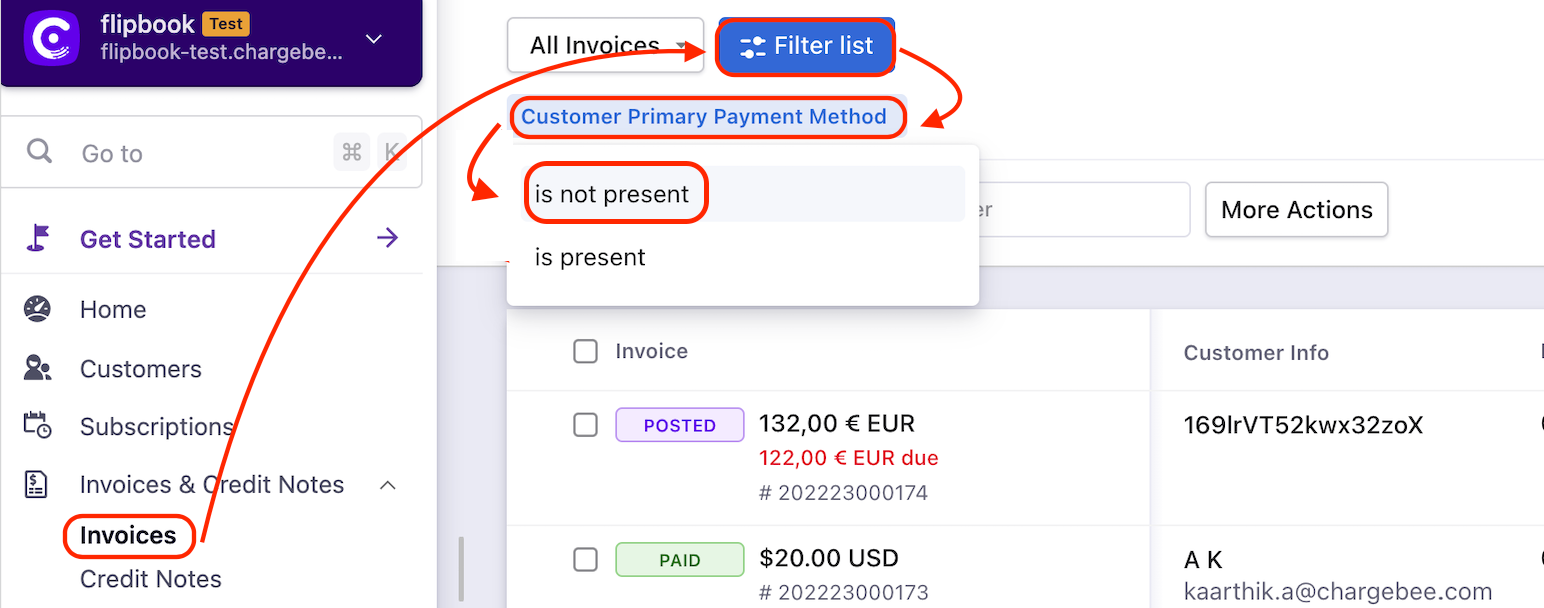Click the Customers people icon

(37, 368)
